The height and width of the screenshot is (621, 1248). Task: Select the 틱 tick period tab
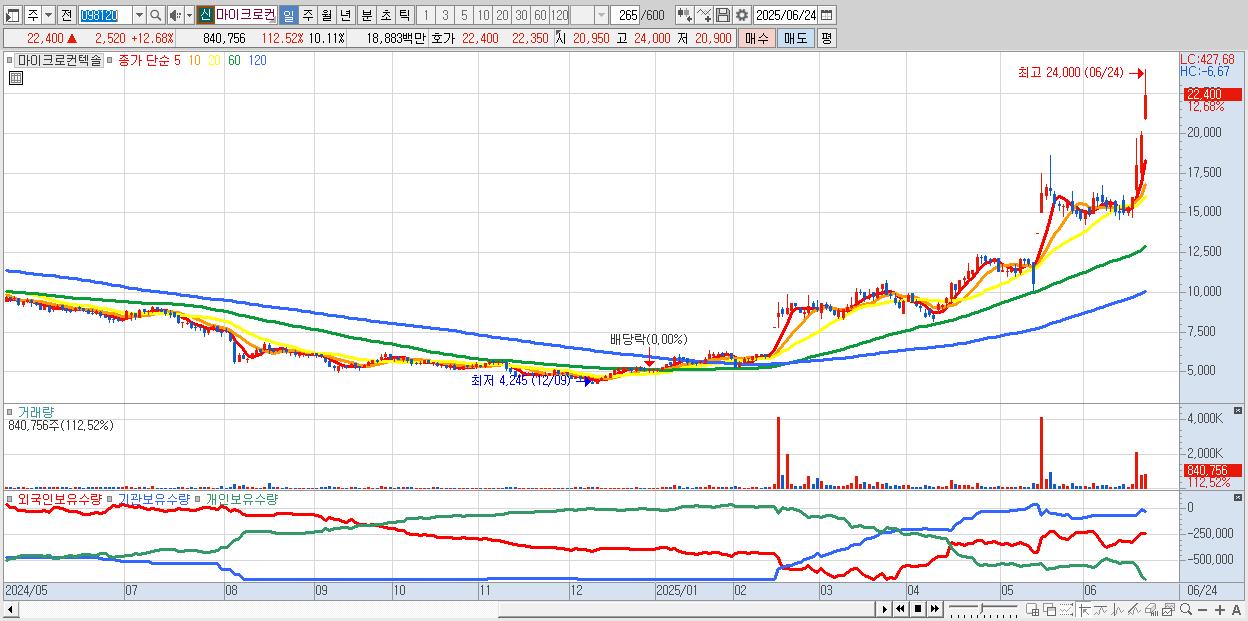pyautogui.click(x=405, y=15)
